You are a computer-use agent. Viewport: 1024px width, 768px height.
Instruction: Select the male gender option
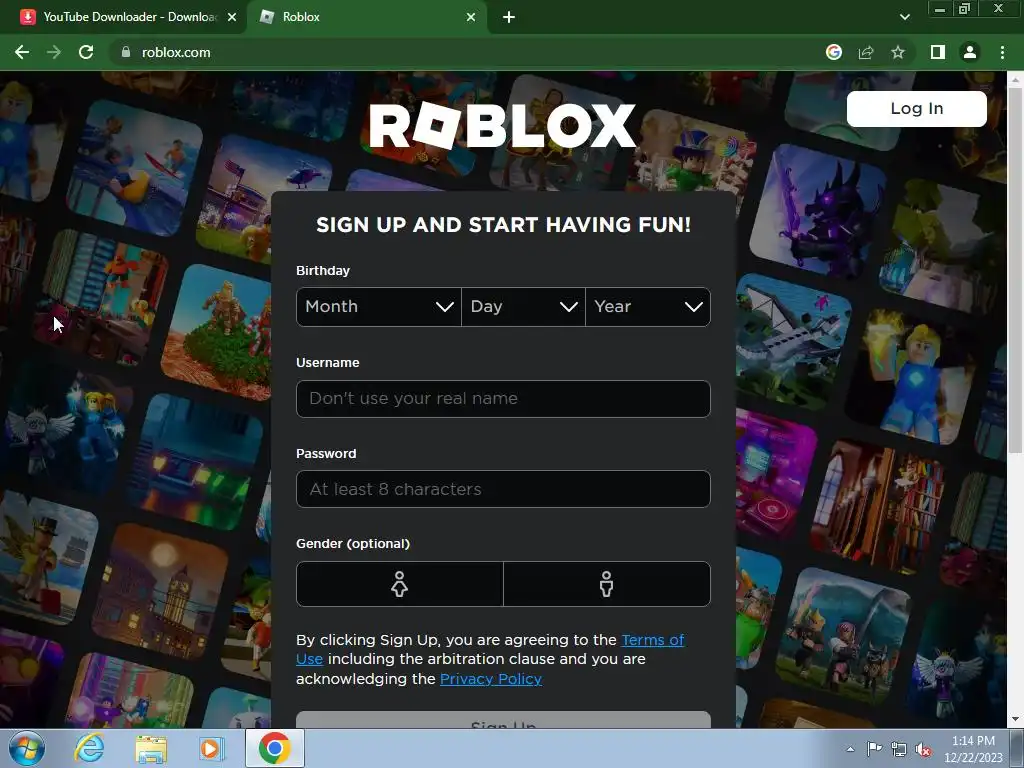point(607,584)
